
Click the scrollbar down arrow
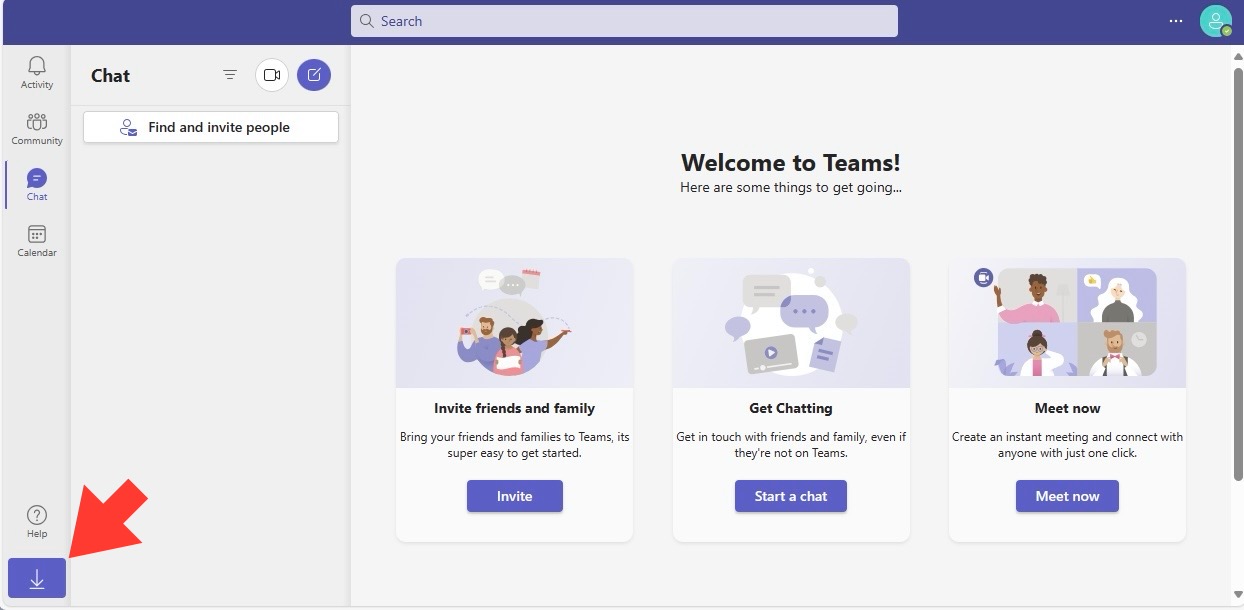pos(1238,596)
